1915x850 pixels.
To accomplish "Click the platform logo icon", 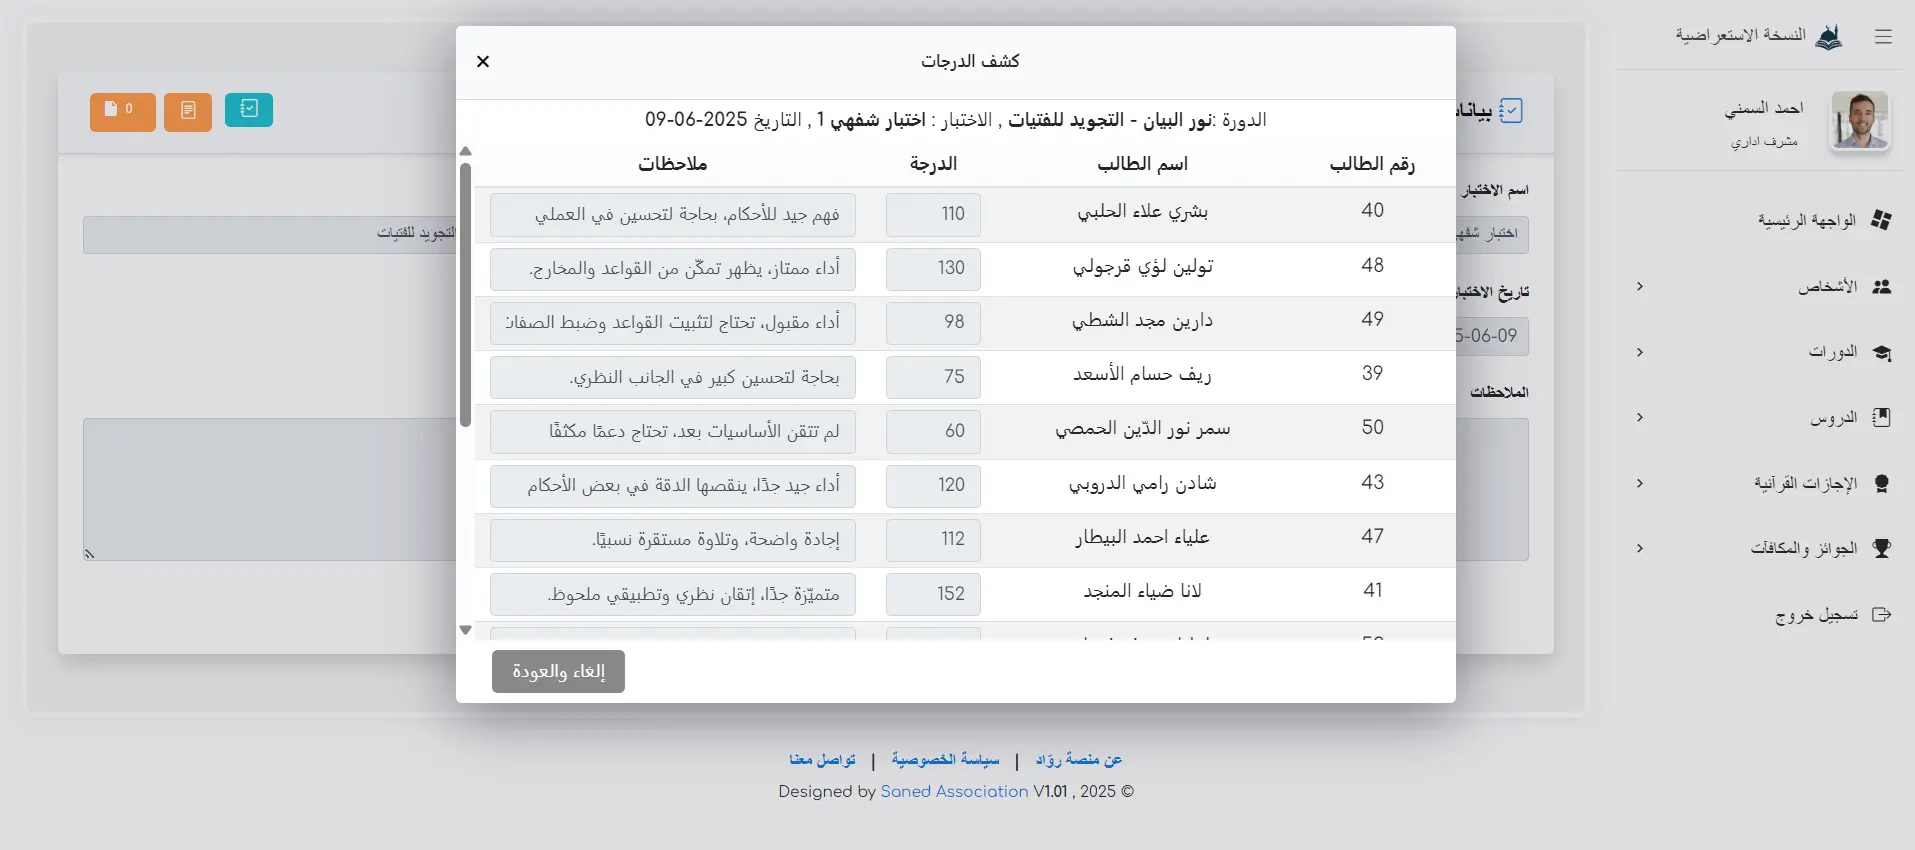I will point(1828,37).
